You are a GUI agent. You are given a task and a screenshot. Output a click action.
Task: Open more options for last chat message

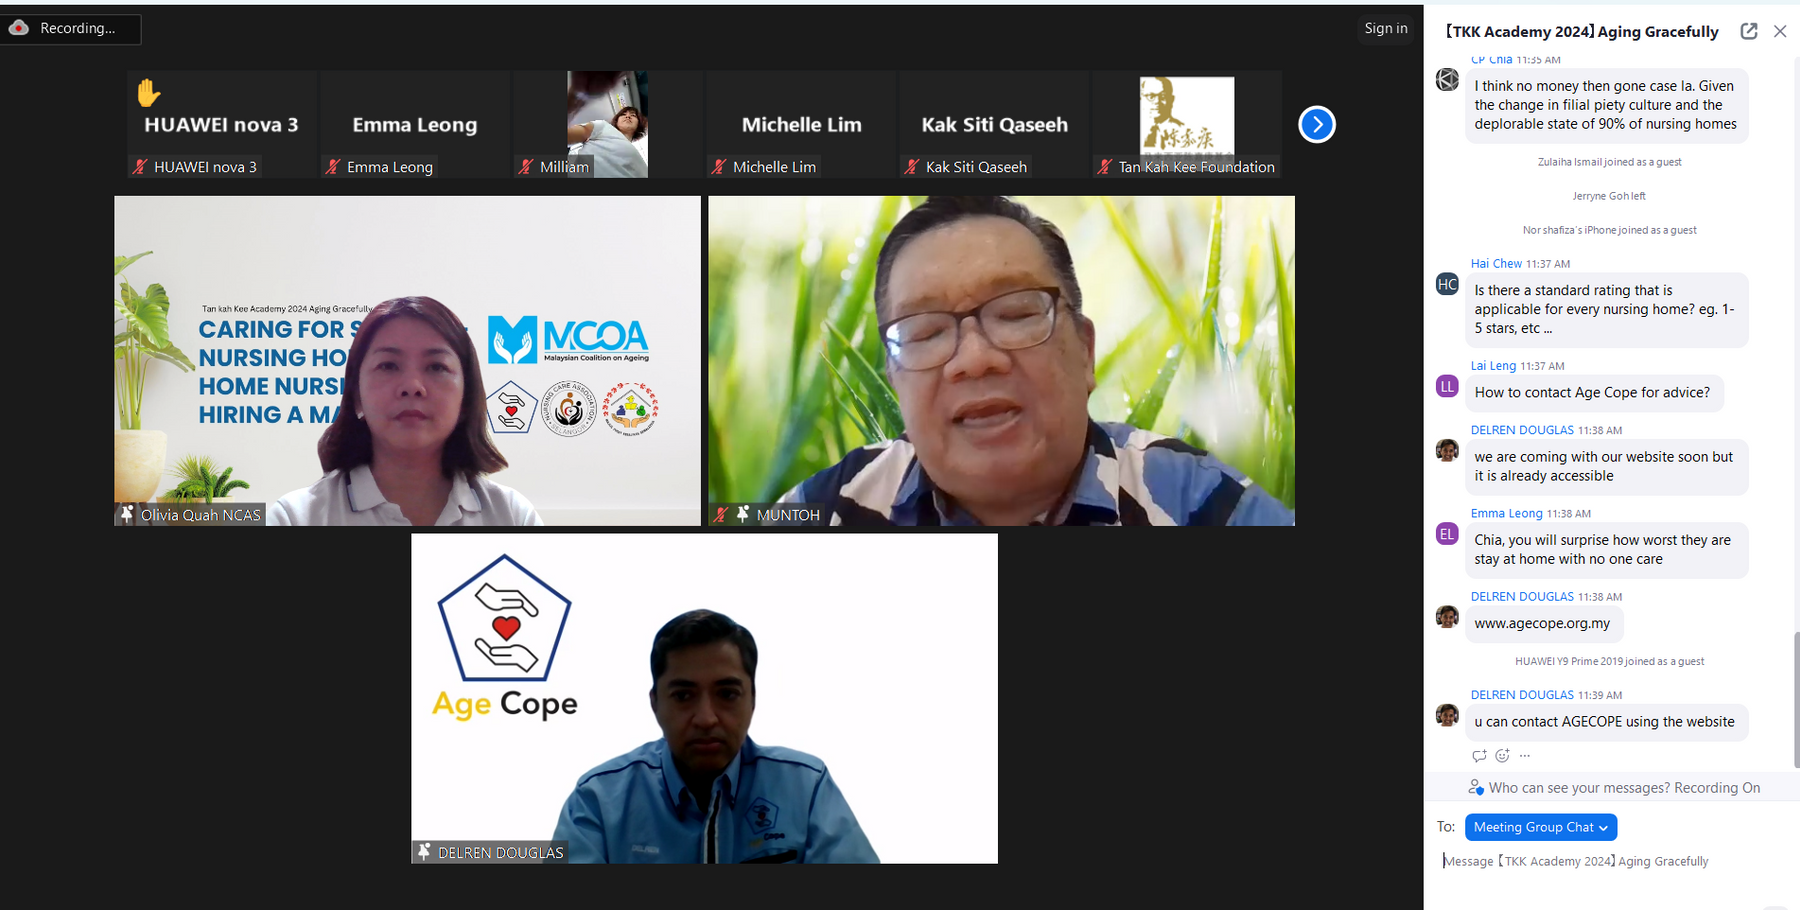point(1525,756)
